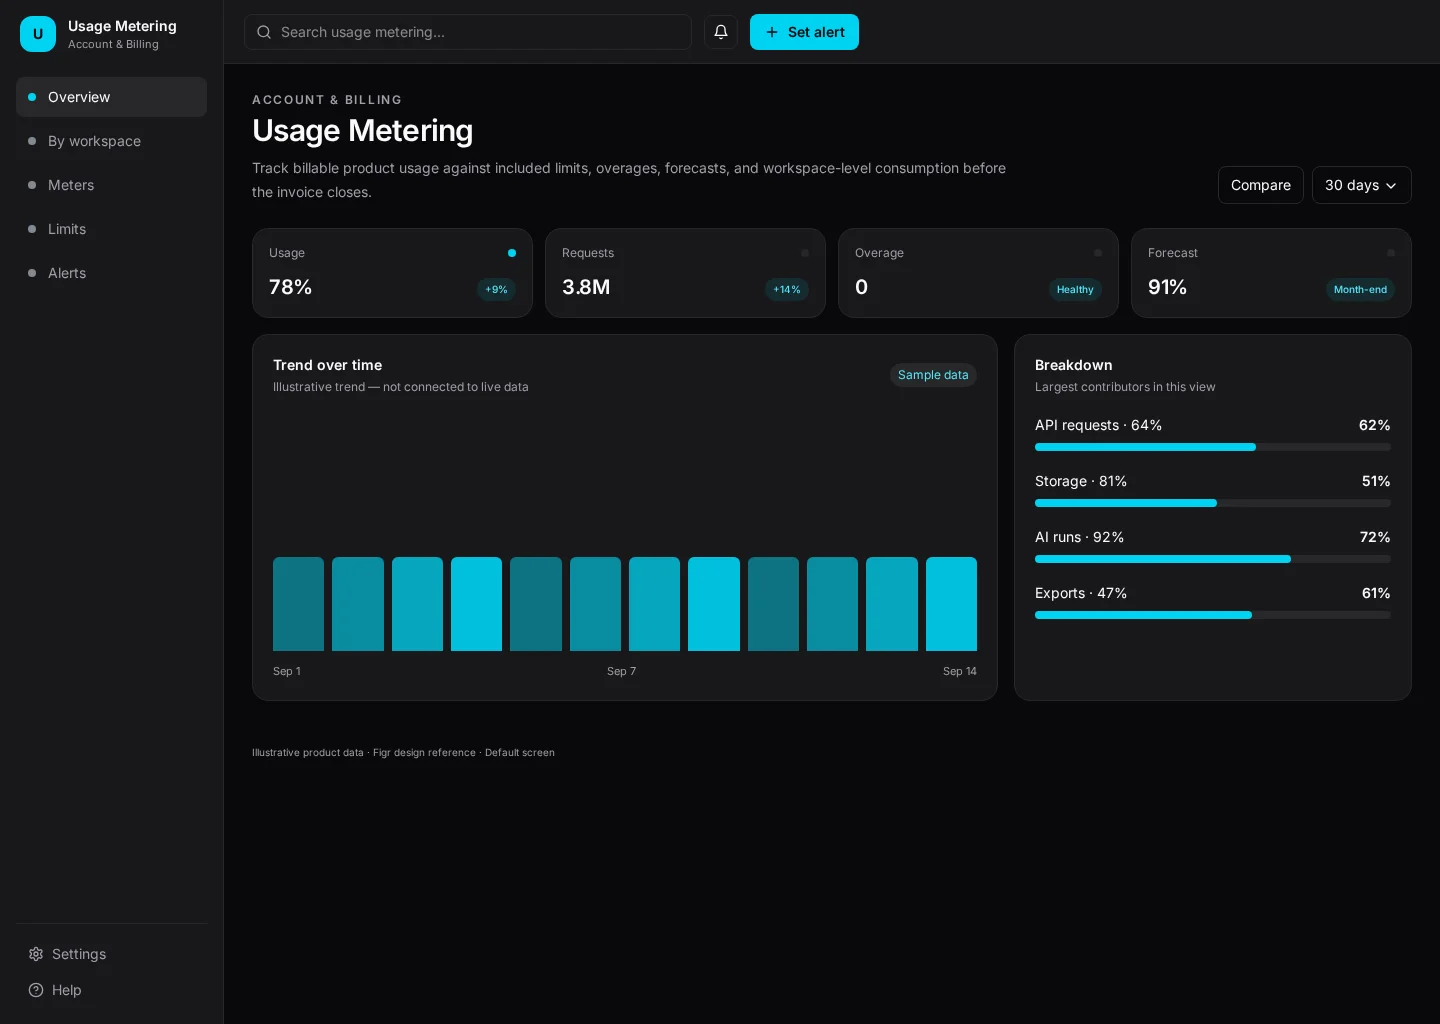Select Limits in the sidebar
The height and width of the screenshot is (1024, 1440).
coord(112,229)
